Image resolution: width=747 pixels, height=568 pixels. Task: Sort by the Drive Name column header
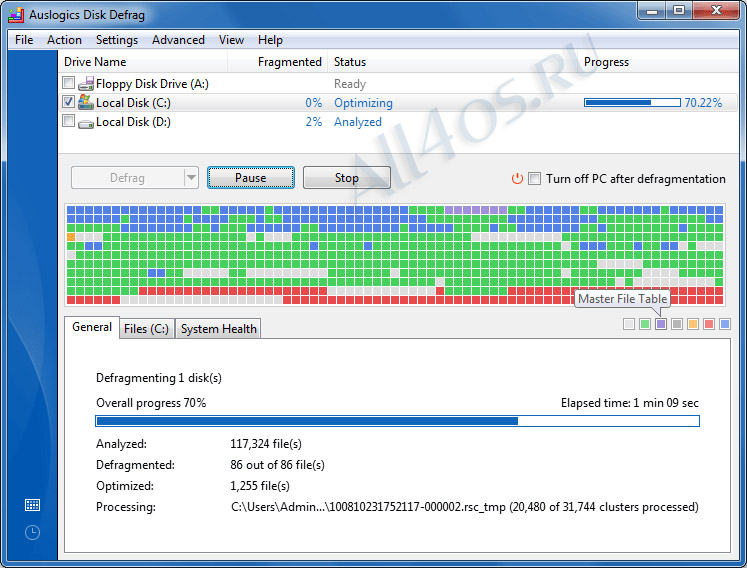[x=142, y=62]
